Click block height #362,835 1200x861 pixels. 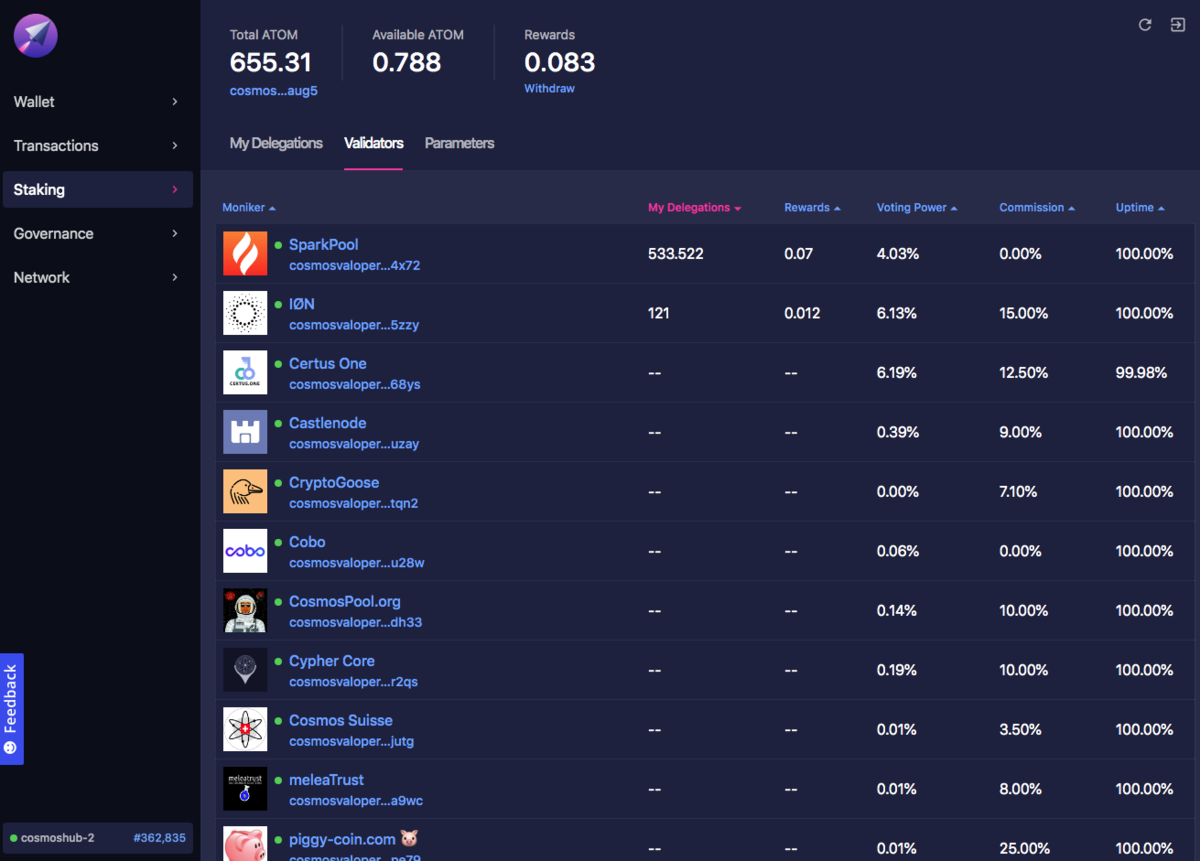[x=159, y=838]
